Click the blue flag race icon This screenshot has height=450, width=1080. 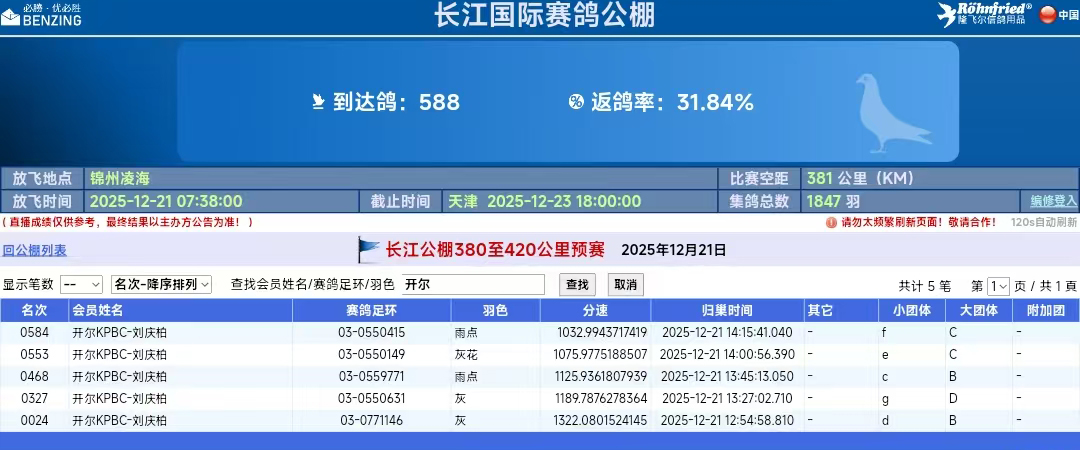point(369,249)
